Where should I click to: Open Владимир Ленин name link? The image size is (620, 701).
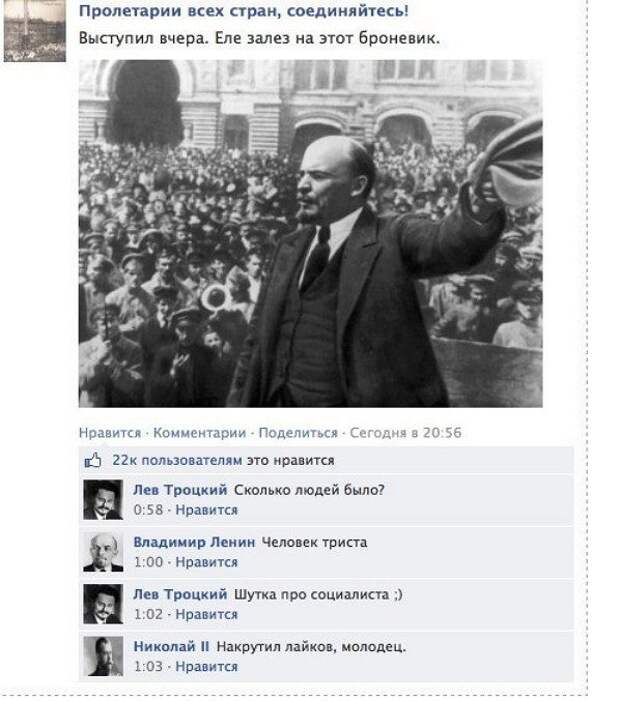click(x=194, y=542)
